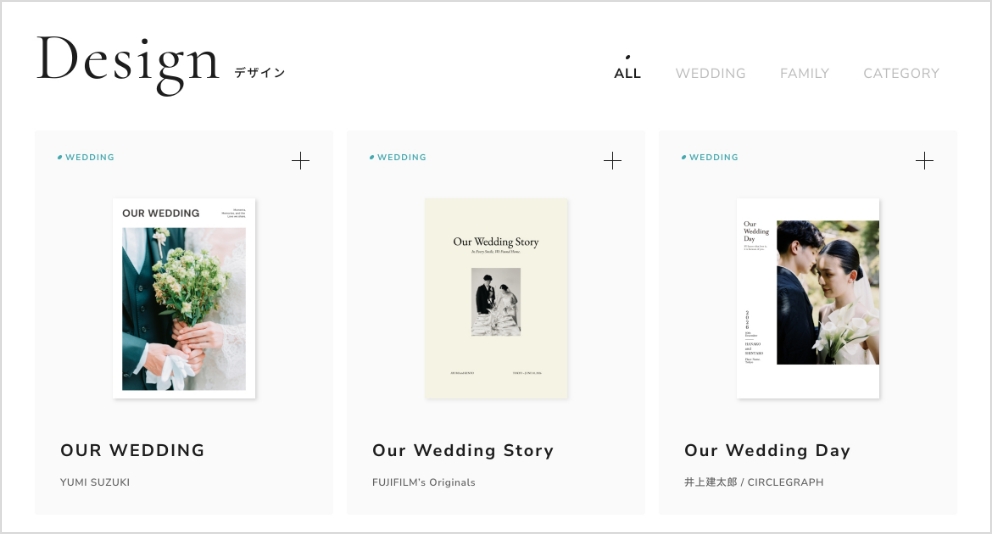Click author name YUMI SUZUKI
The height and width of the screenshot is (534, 992).
(95, 482)
